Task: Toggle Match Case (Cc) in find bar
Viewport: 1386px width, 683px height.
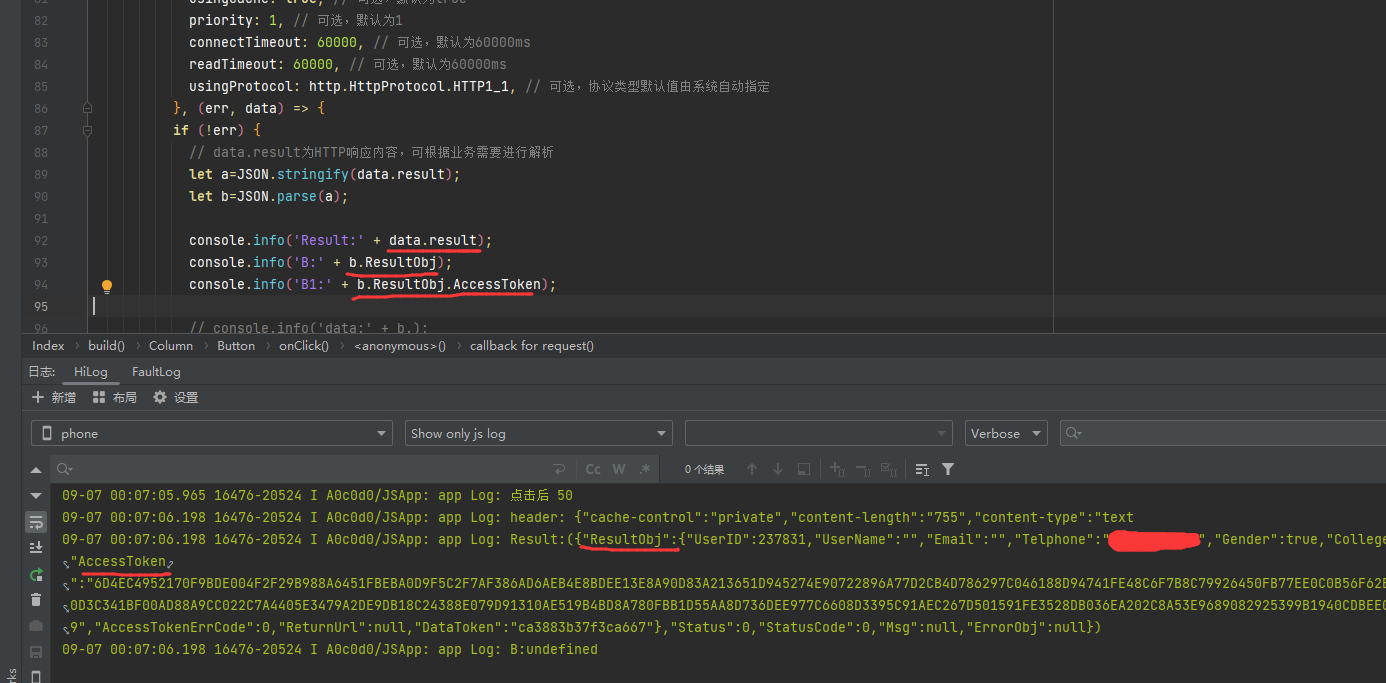Action: [593, 469]
